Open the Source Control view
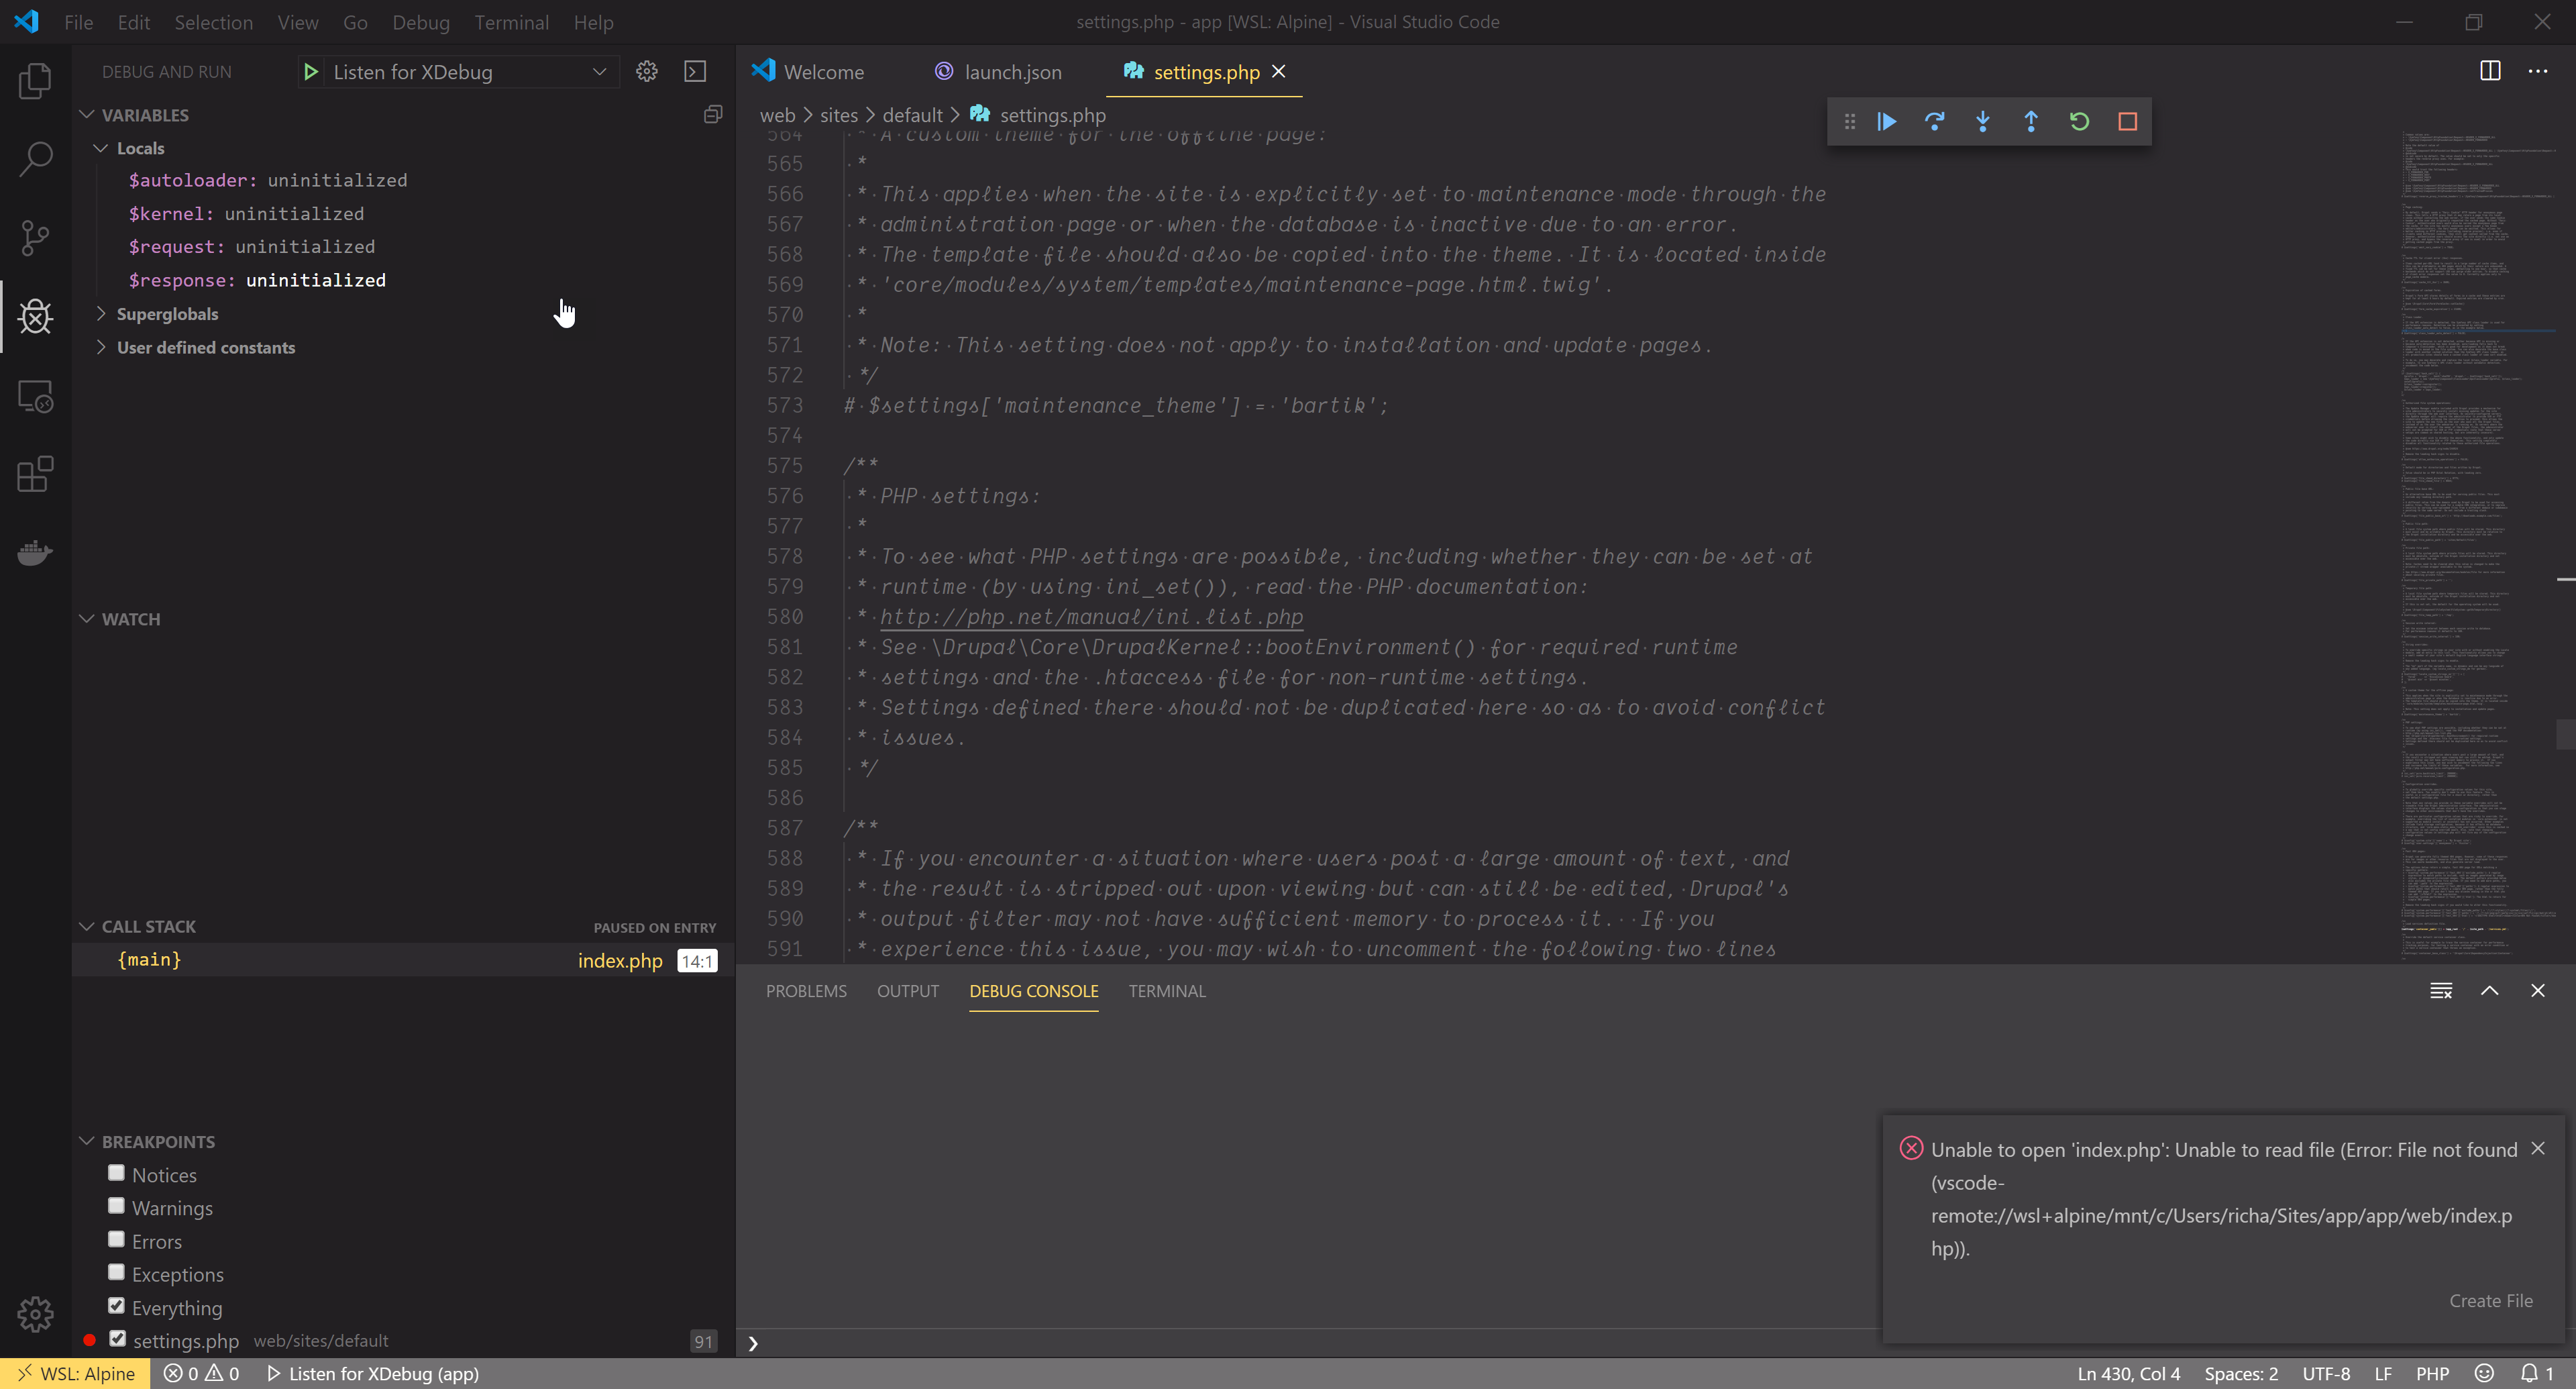 tap(35, 238)
